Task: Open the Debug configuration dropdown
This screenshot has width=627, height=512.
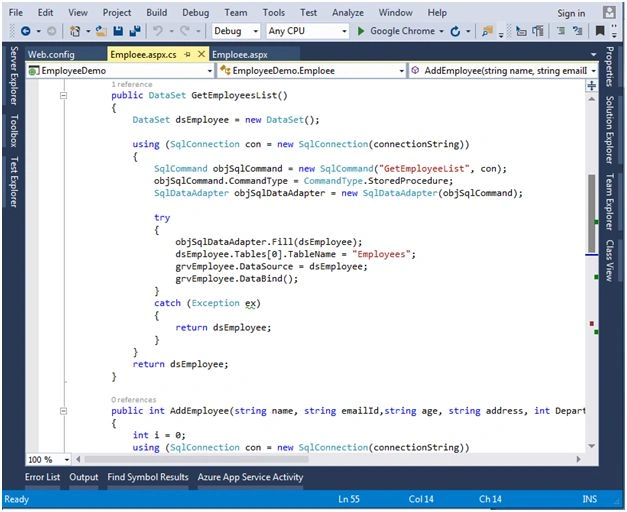Action: coord(236,31)
